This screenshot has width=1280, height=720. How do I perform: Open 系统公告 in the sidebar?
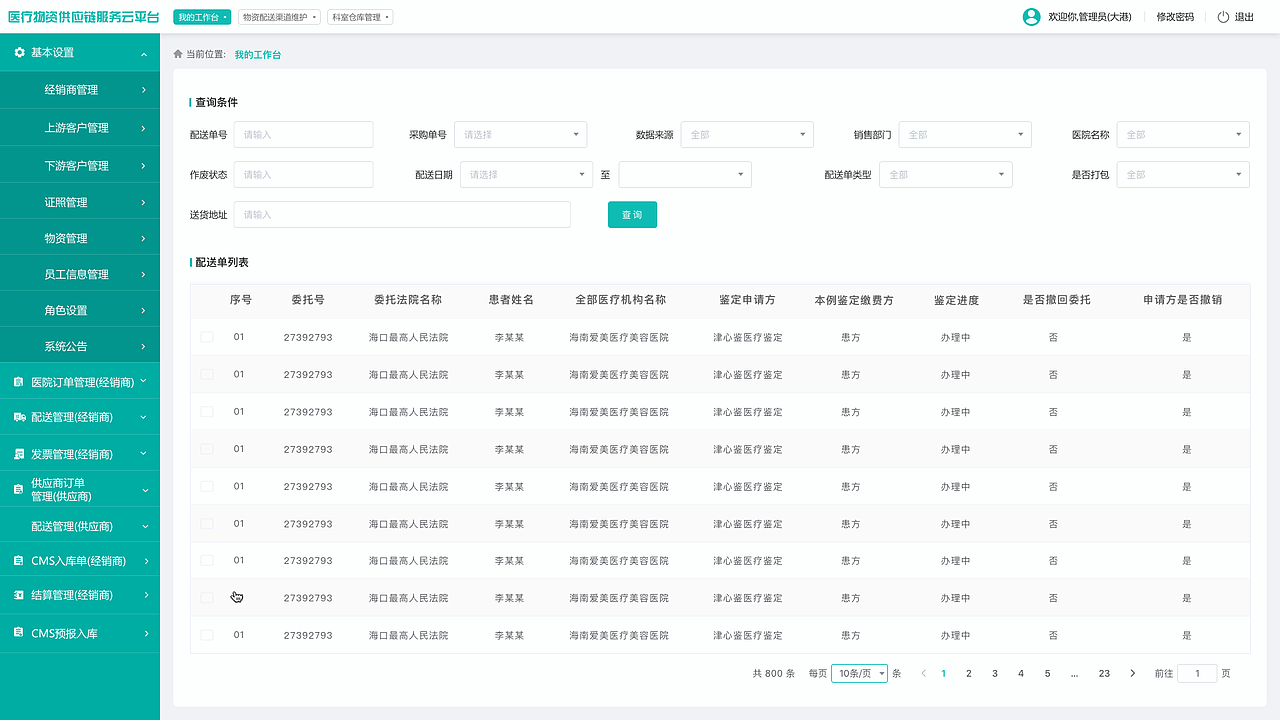(x=80, y=346)
